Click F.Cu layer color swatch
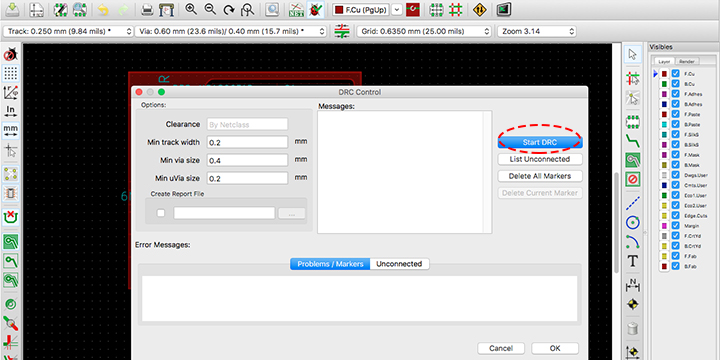This screenshot has height=360, width=720. pyautogui.click(x=664, y=73)
